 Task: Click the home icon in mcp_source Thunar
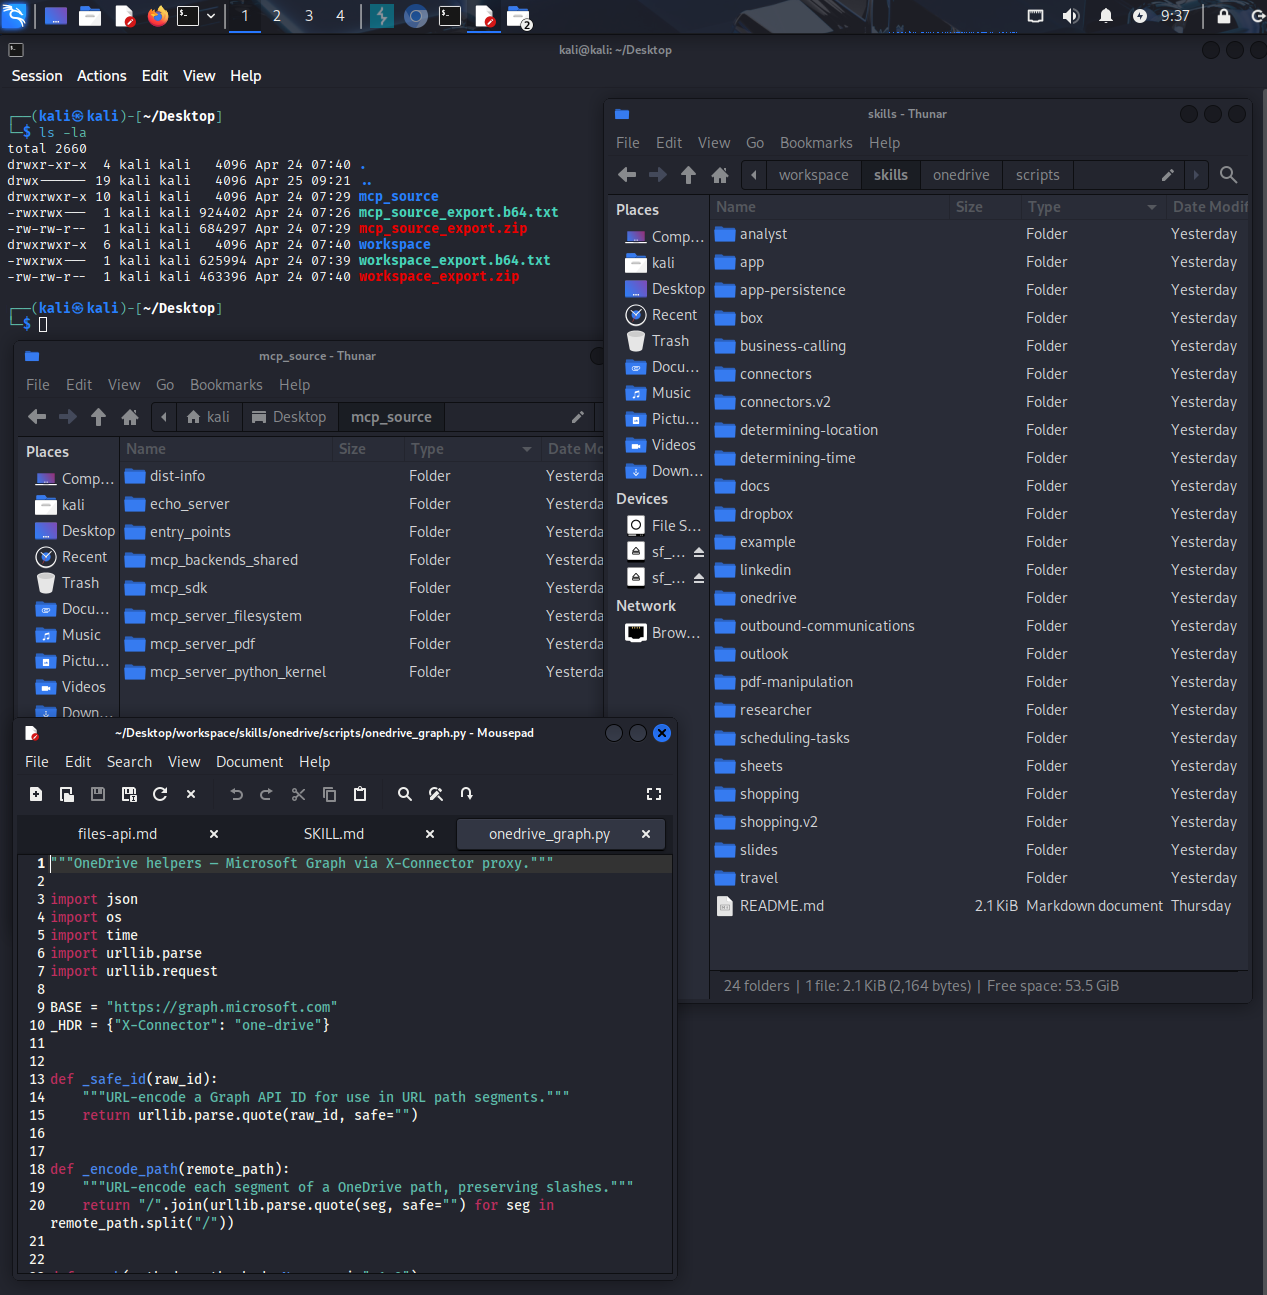pos(130,417)
